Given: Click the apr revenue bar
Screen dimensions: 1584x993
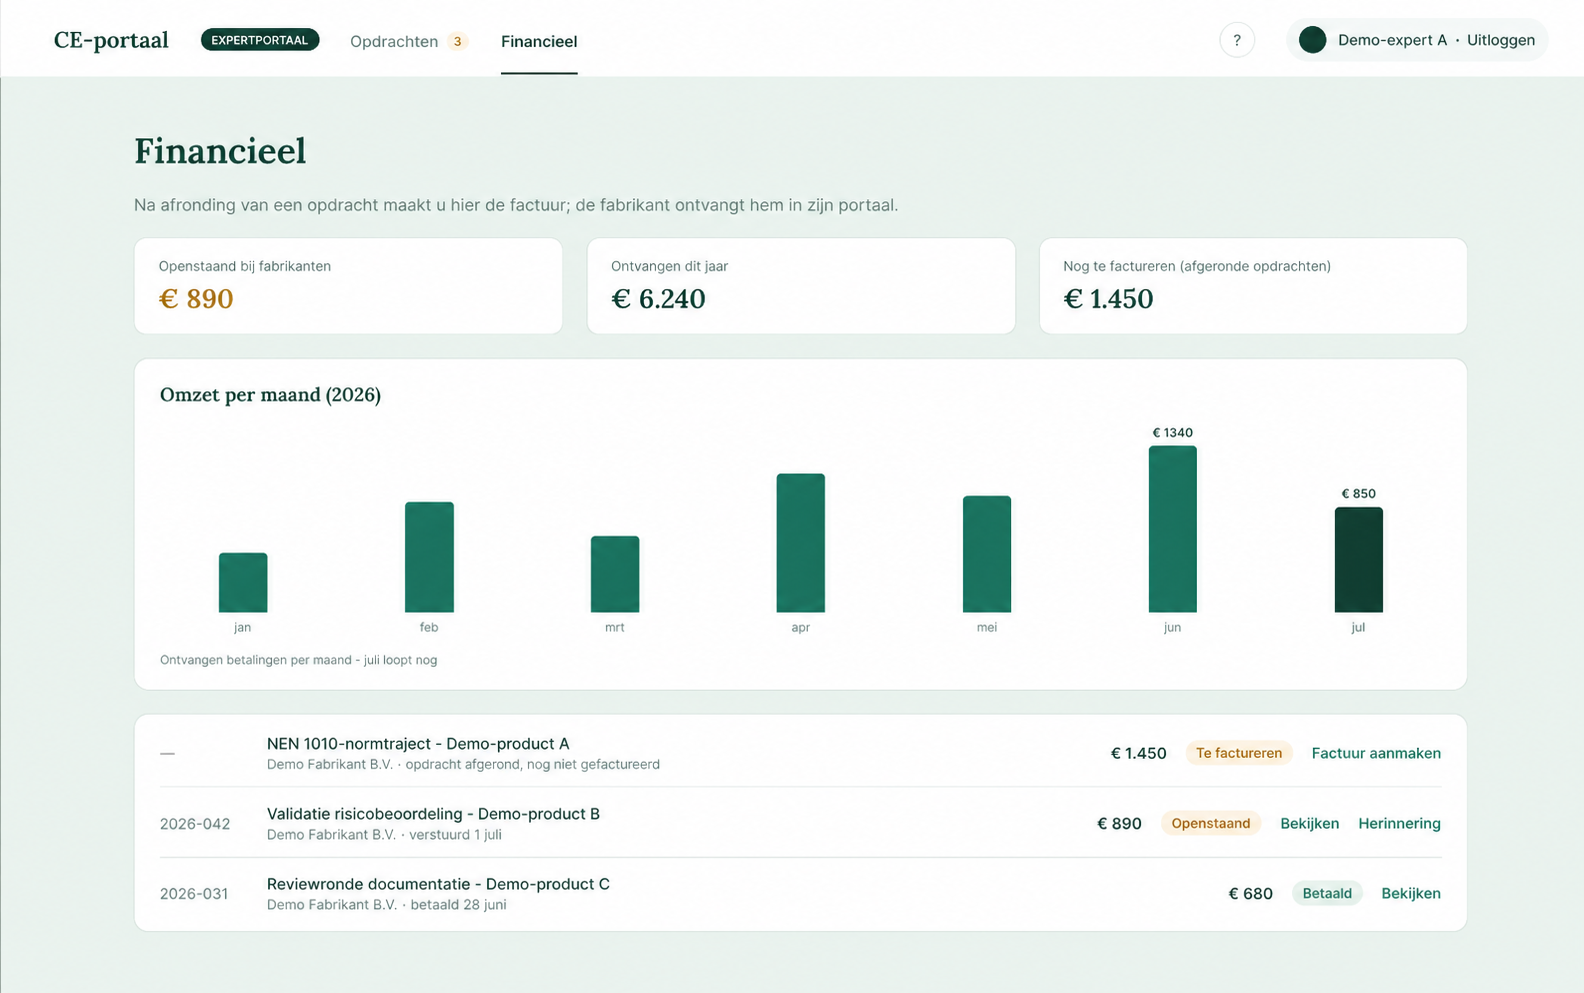Looking at the screenshot, I should [x=801, y=543].
